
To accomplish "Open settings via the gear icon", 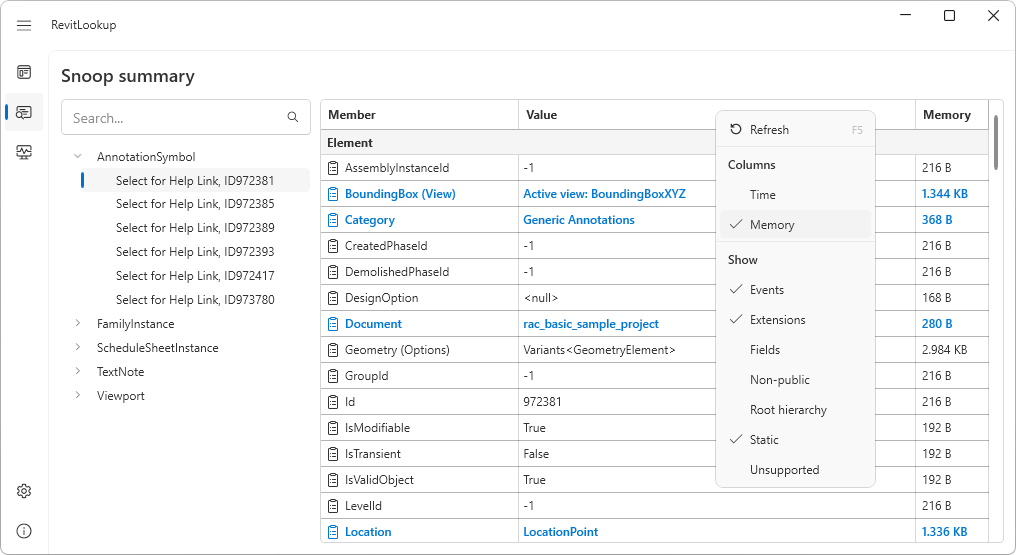I will pyautogui.click(x=24, y=491).
